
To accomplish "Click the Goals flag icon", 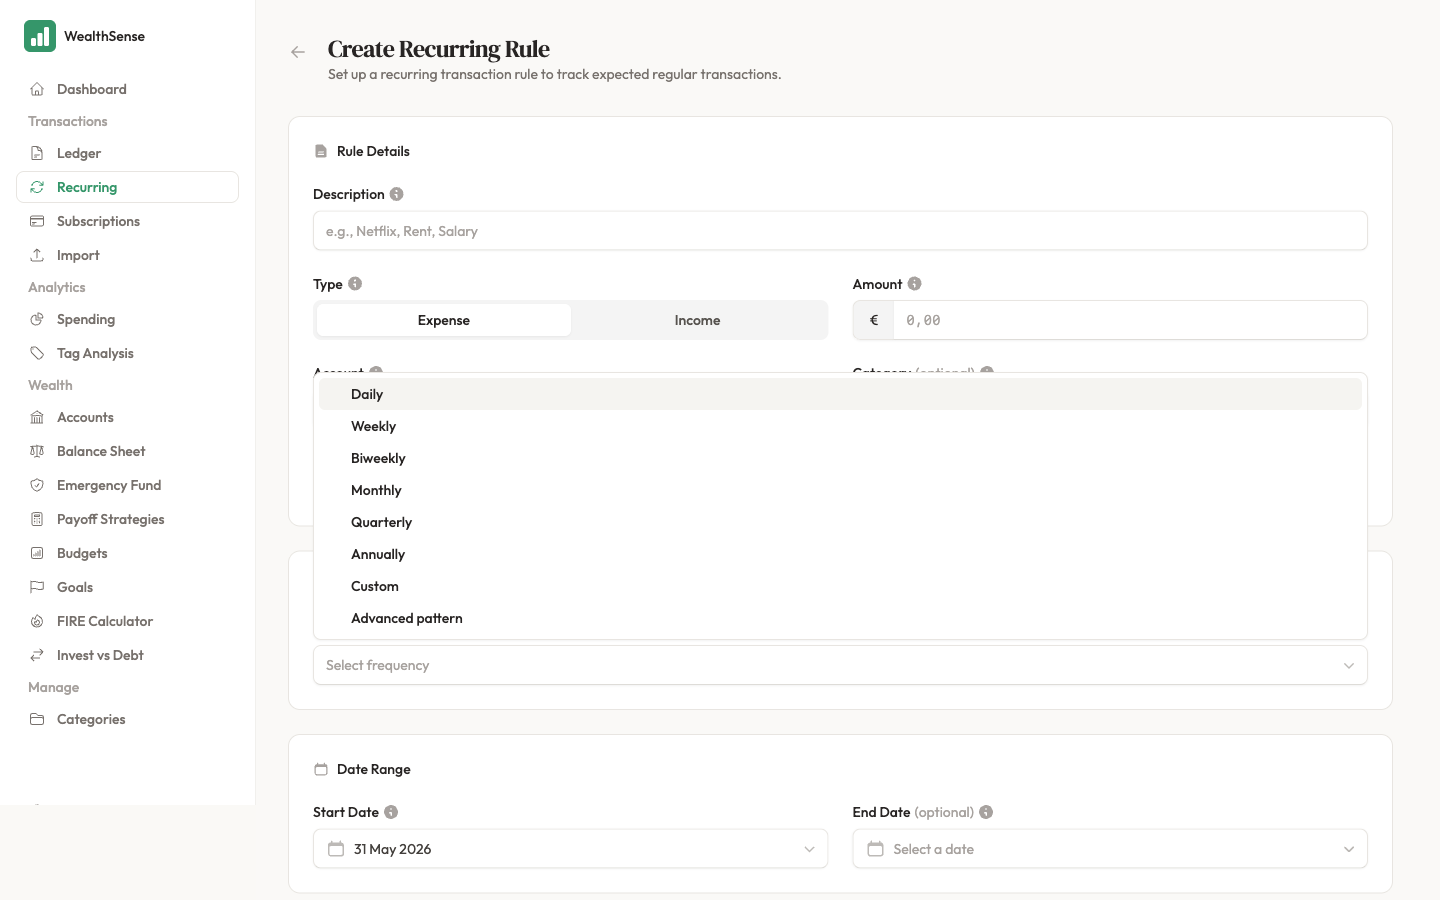I will pyautogui.click(x=37, y=587).
